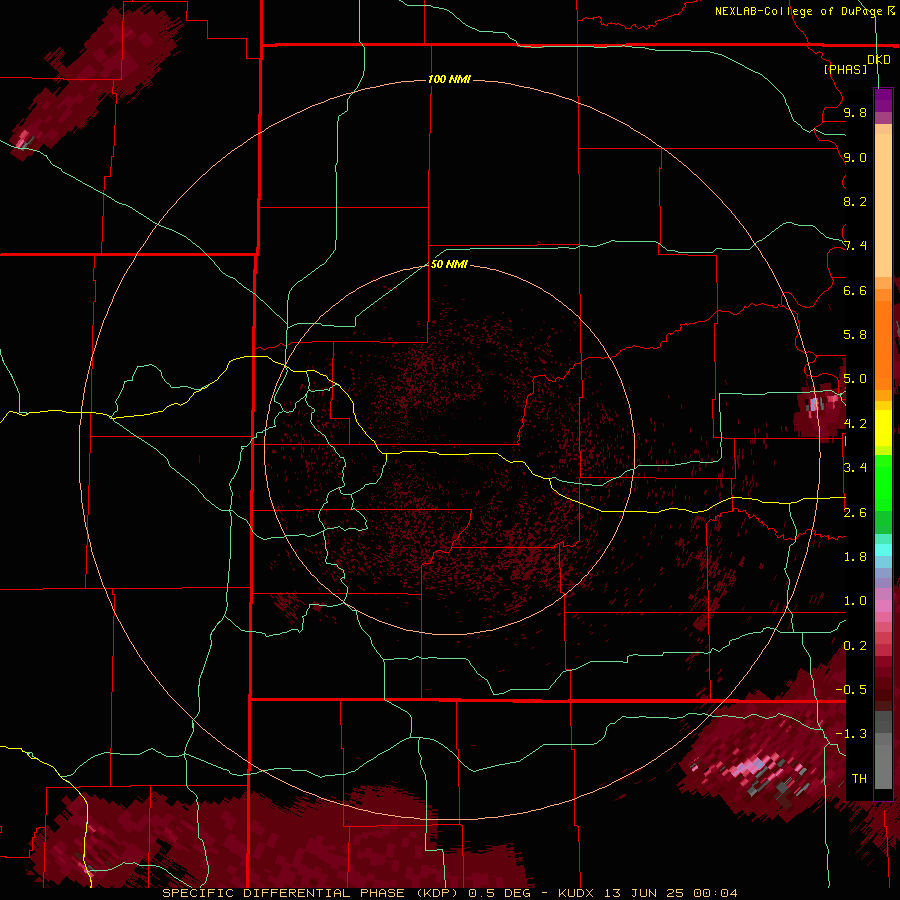The width and height of the screenshot is (900, 900).
Task: Click the KUDX station identifier in the caption
Action: tap(577, 893)
